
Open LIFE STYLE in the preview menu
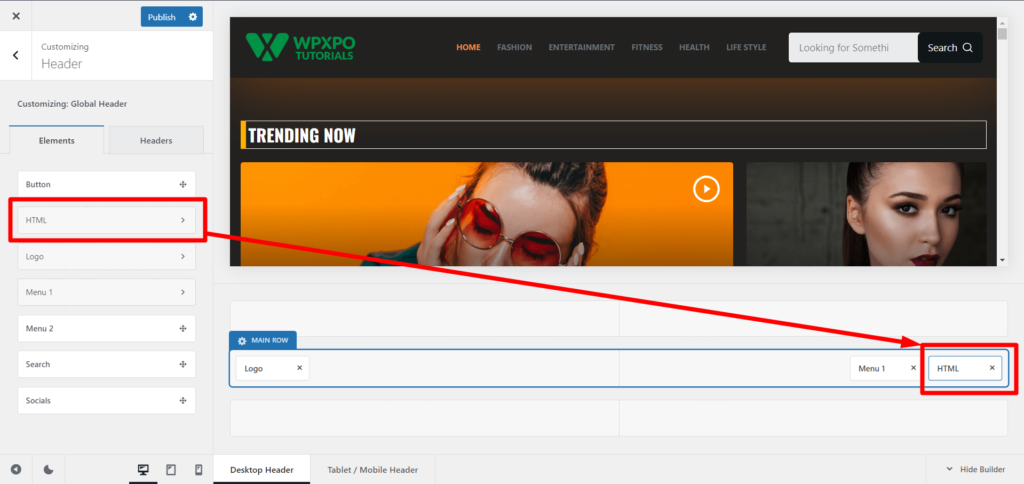[746, 48]
